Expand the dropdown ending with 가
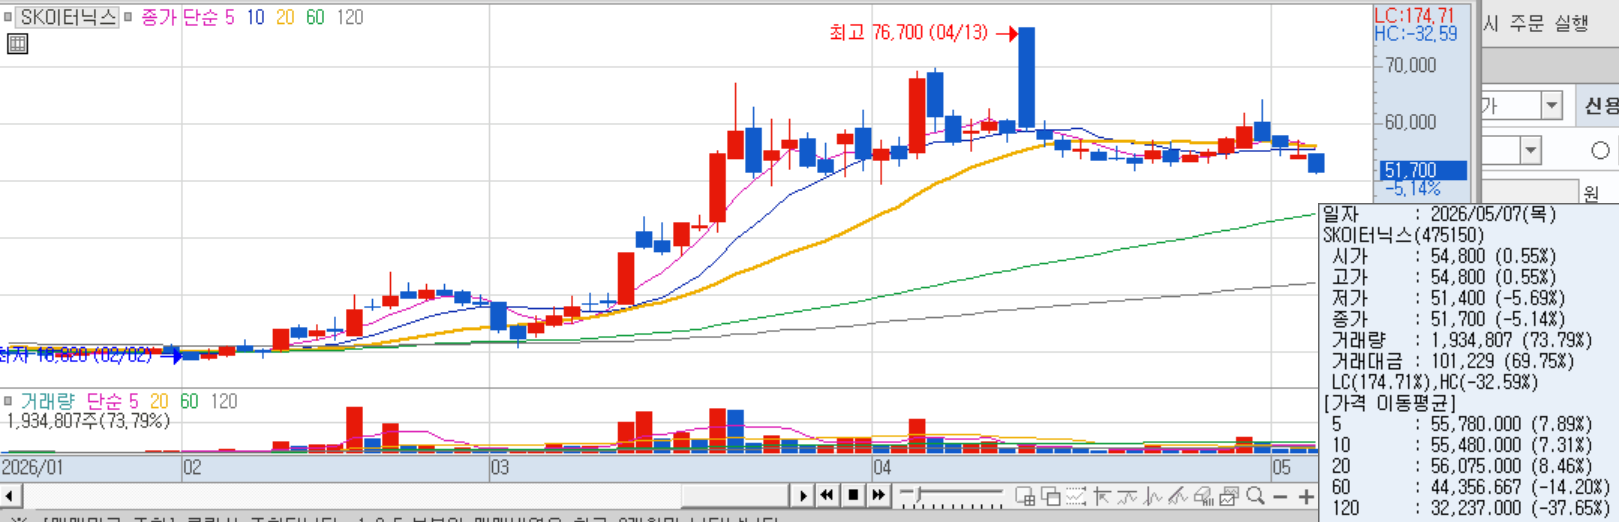This screenshot has height=522, width=1619. 1552,105
